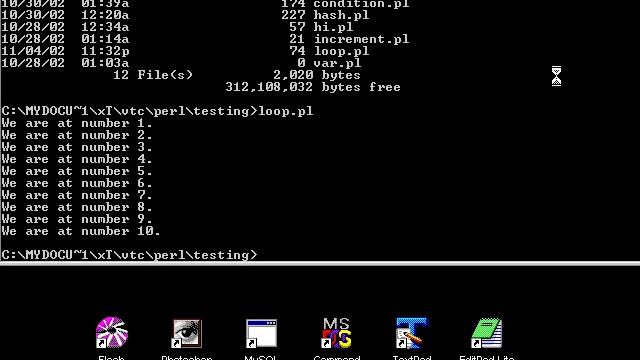Click the line 'We are at number 10.'
Viewport: 640px width, 360px height.
tap(81, 231)
